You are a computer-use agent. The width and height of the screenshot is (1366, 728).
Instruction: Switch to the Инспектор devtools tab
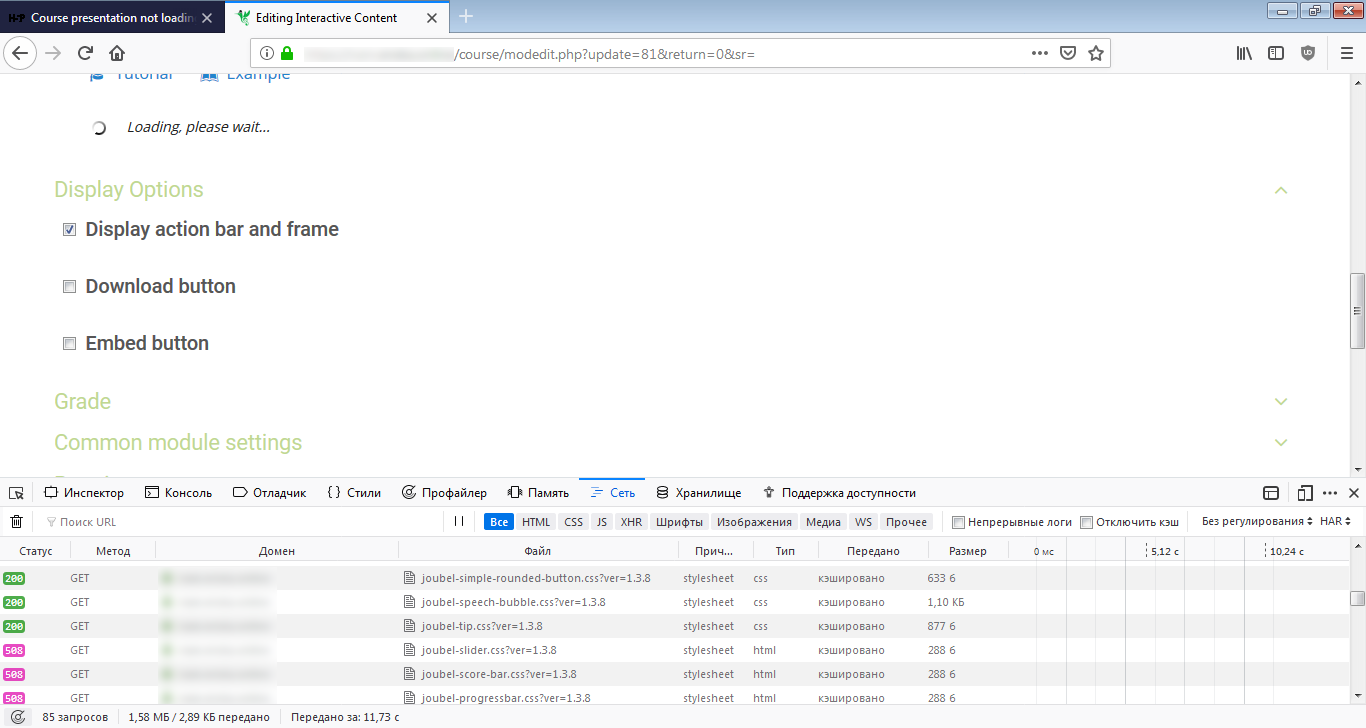84,493
